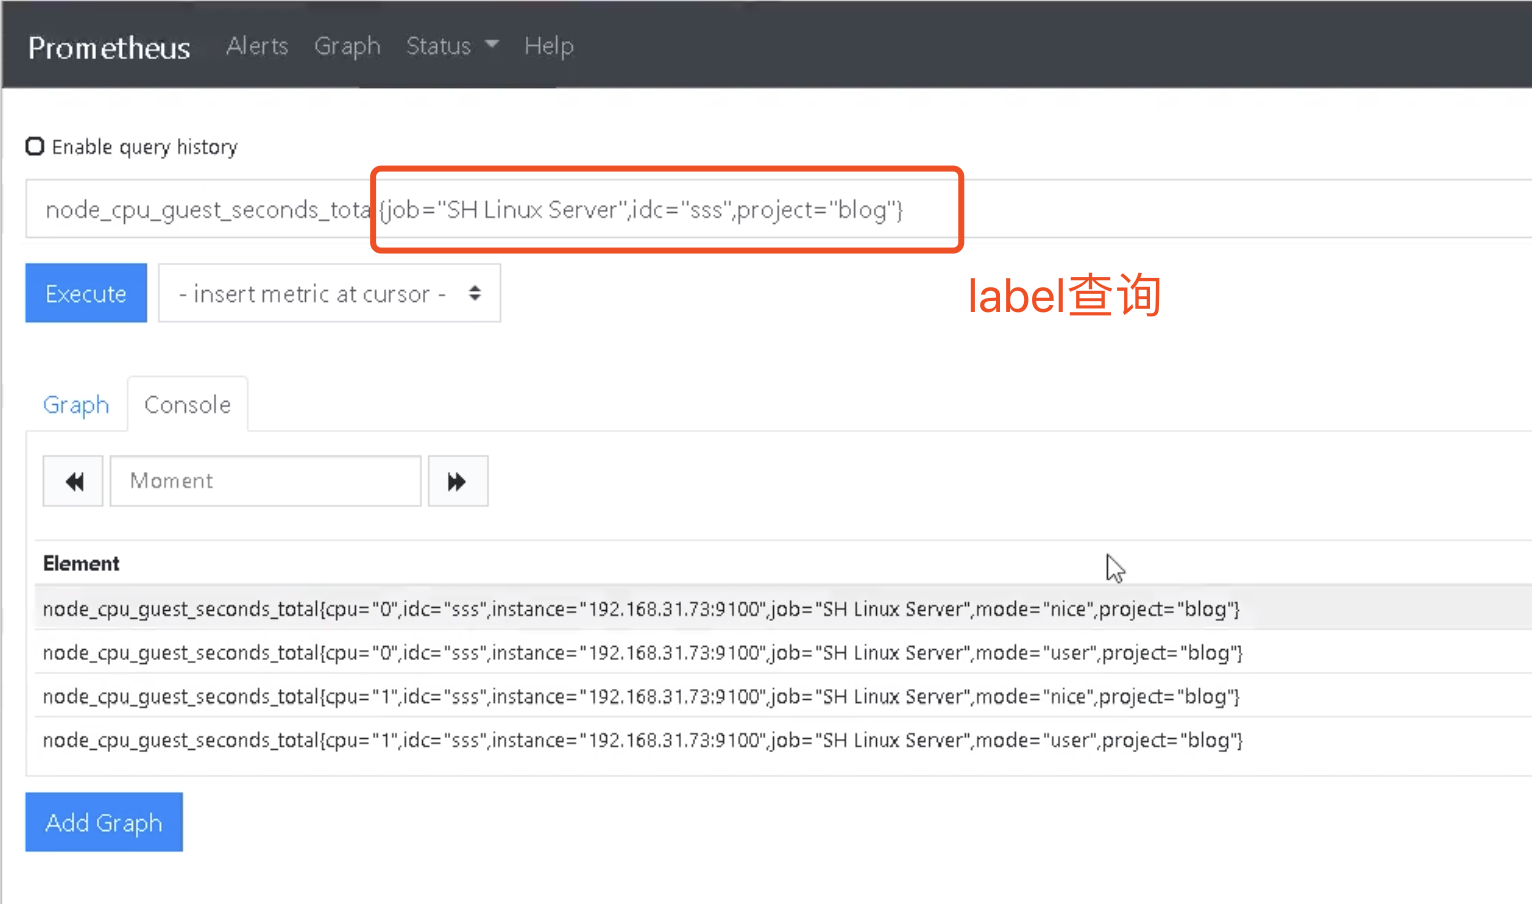Open the Graph page from the navbar
This screenshot has height=904, width=1532.
point(347,46)
